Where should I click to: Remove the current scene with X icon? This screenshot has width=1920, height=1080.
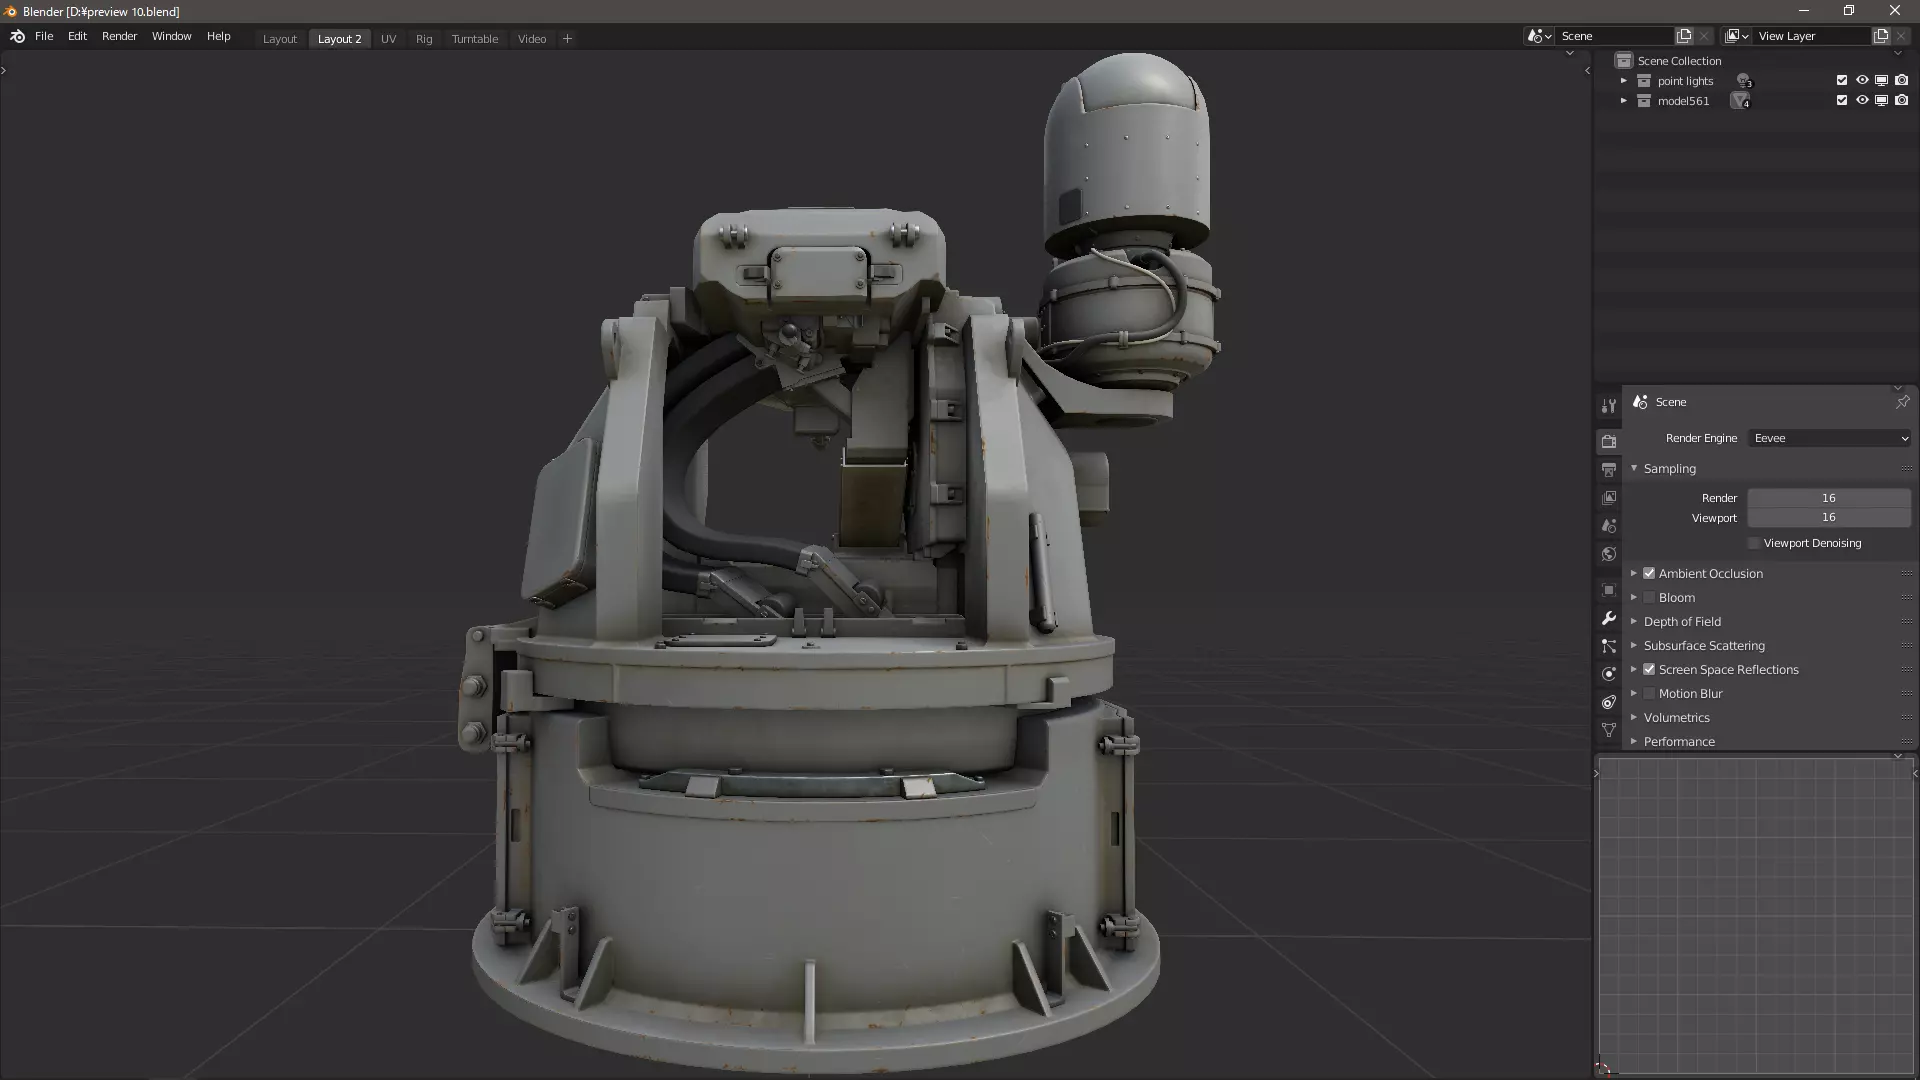coord(1704,36)
